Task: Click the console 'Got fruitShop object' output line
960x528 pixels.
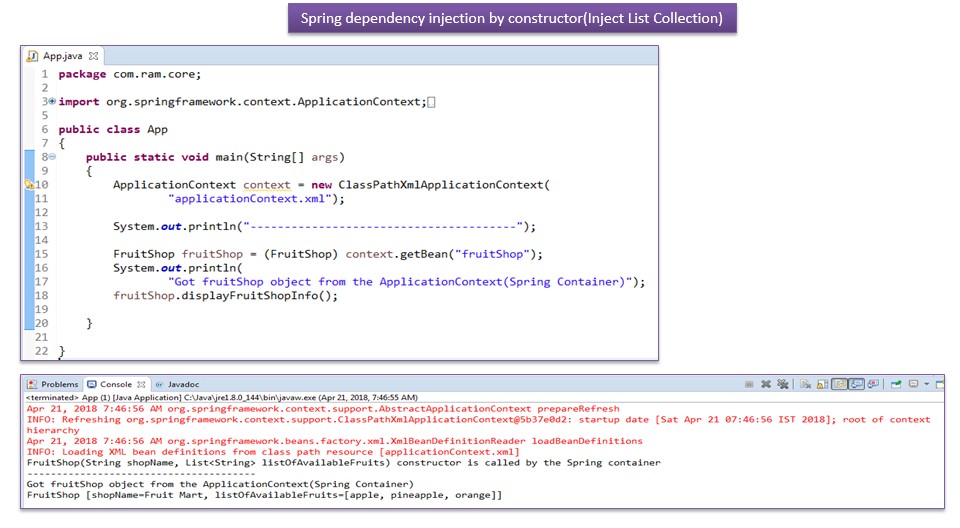Action: click(x=220, y=484)
